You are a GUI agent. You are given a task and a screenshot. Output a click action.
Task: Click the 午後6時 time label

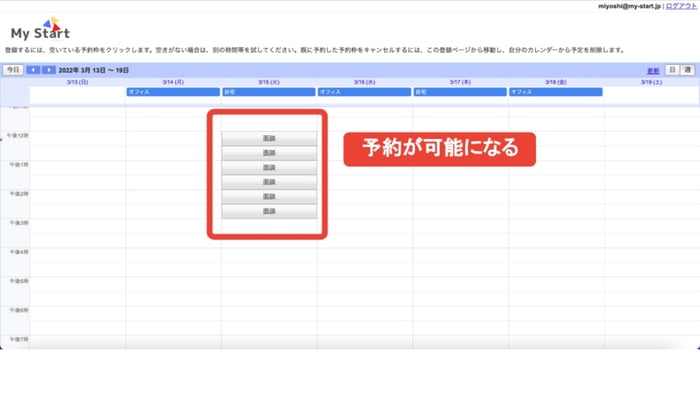19,310
